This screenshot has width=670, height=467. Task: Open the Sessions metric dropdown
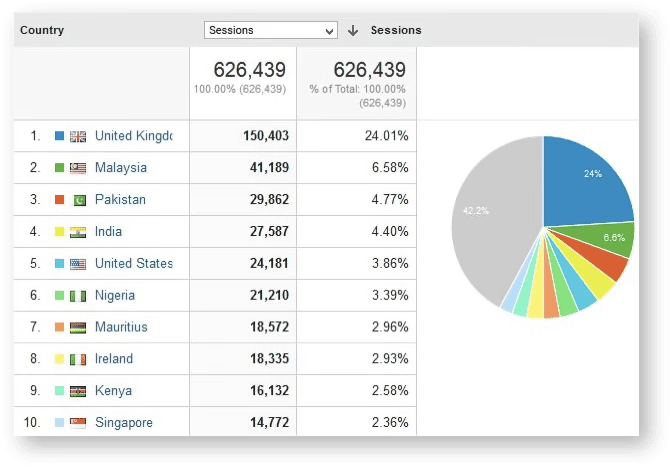coord(271,30)
